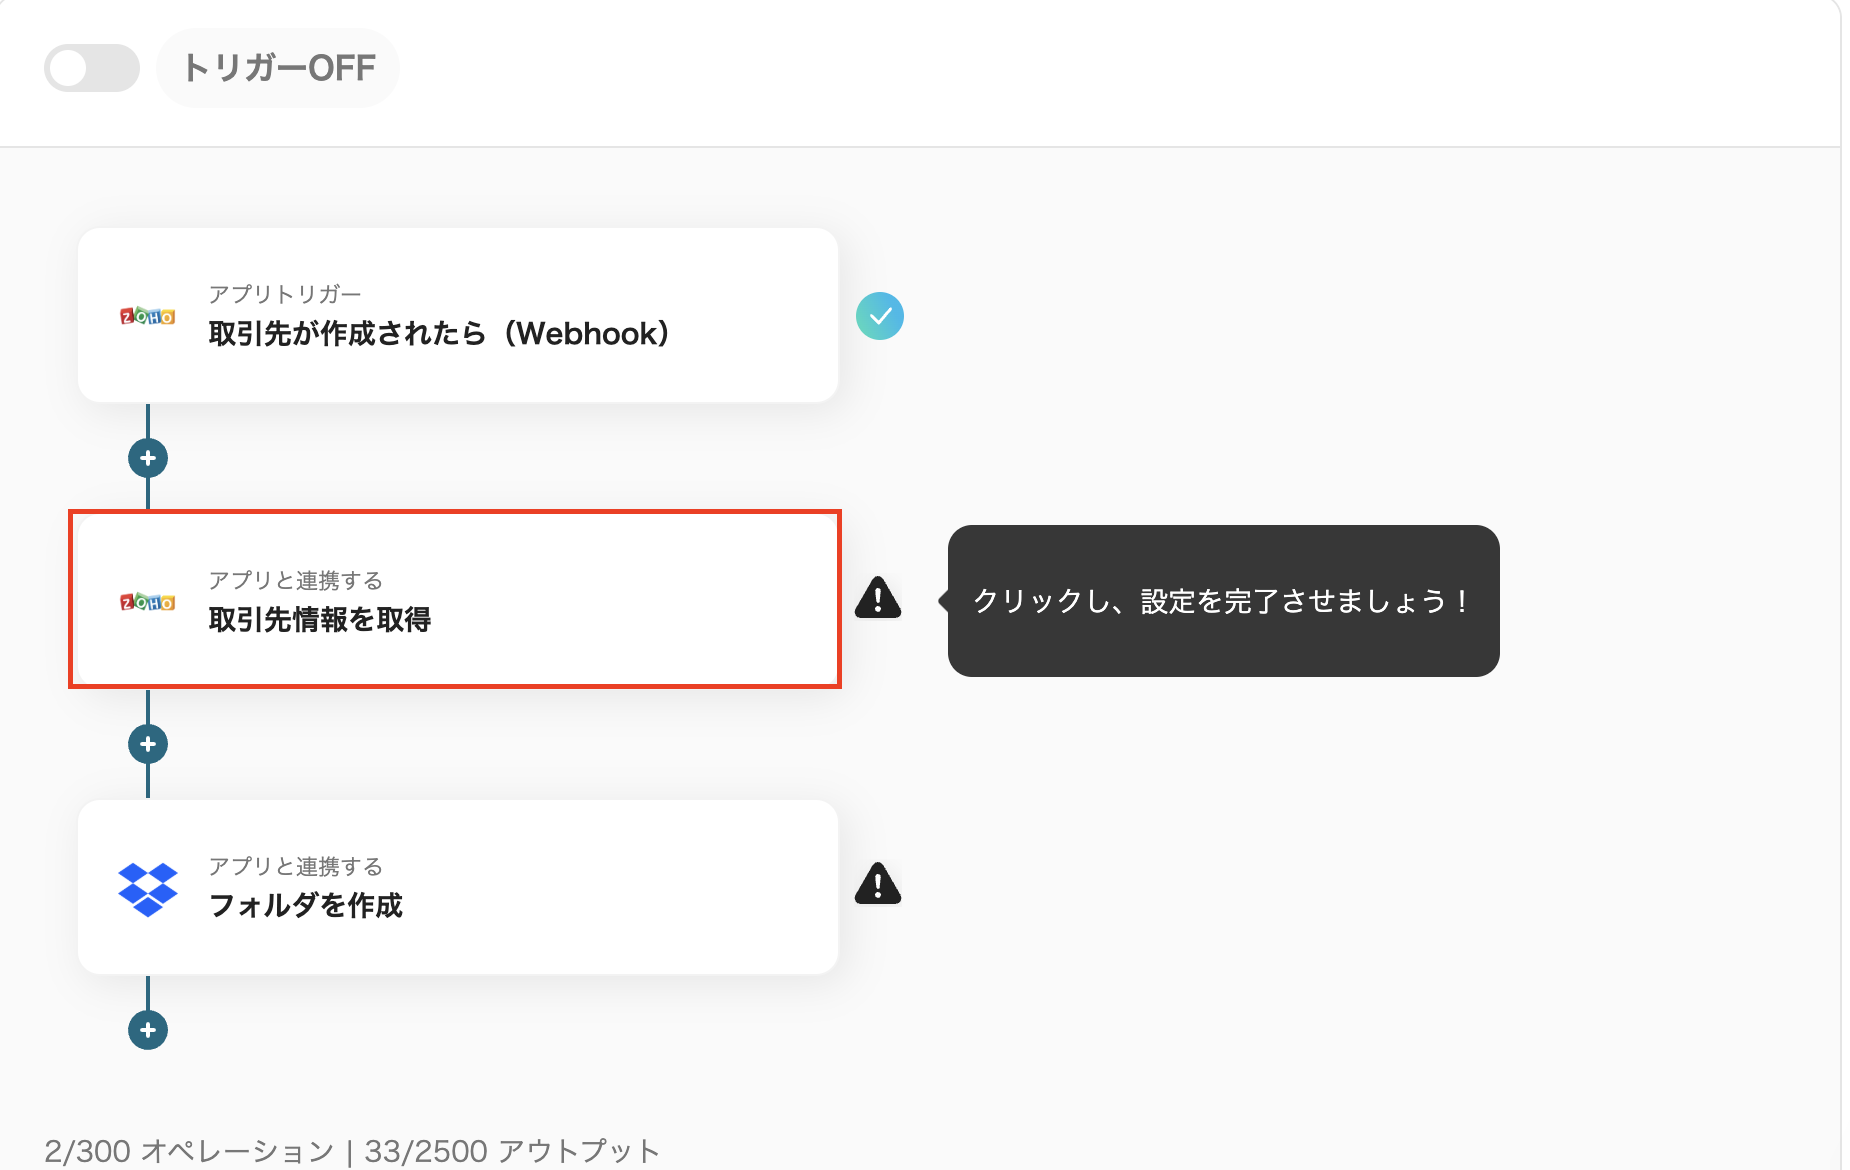
Task: Click the Dropbox icon on フォルダを作成 step
Action: (150, 887)
